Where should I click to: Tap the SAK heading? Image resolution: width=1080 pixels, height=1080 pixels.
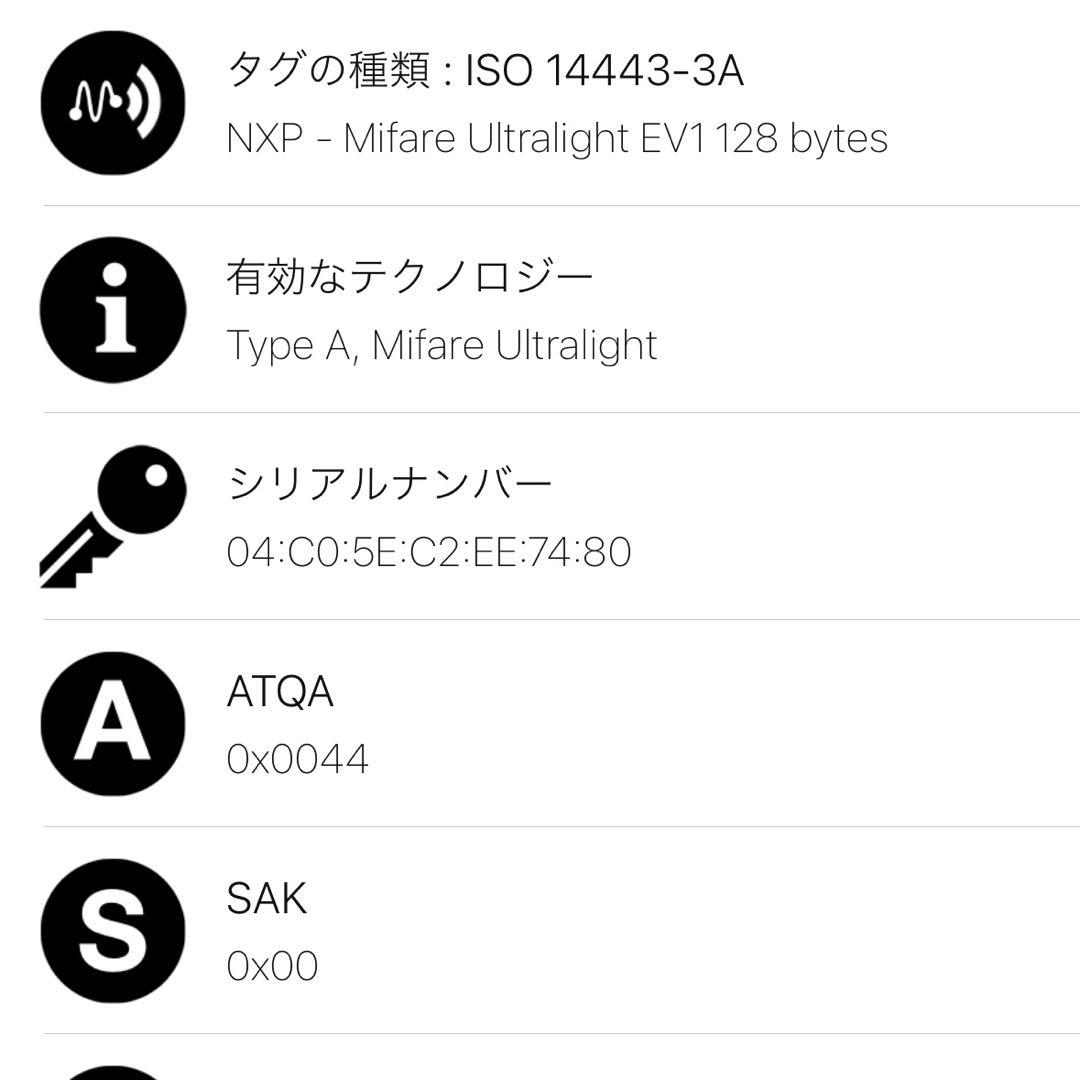coord(267,899)
